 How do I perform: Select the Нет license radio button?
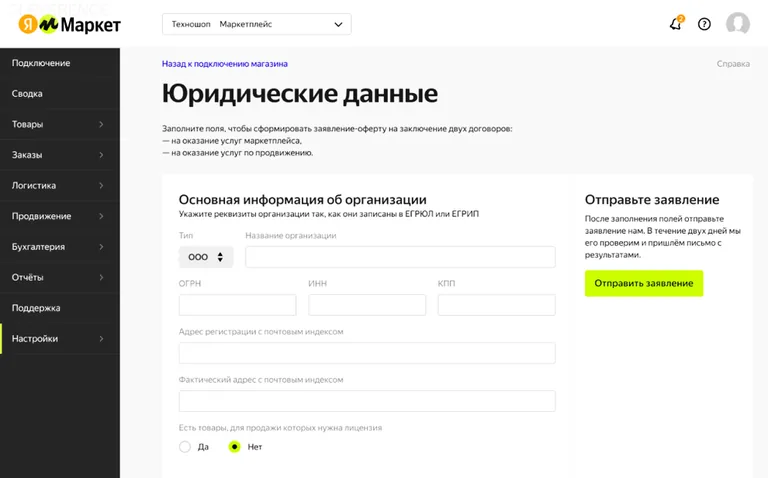[235, 447]
